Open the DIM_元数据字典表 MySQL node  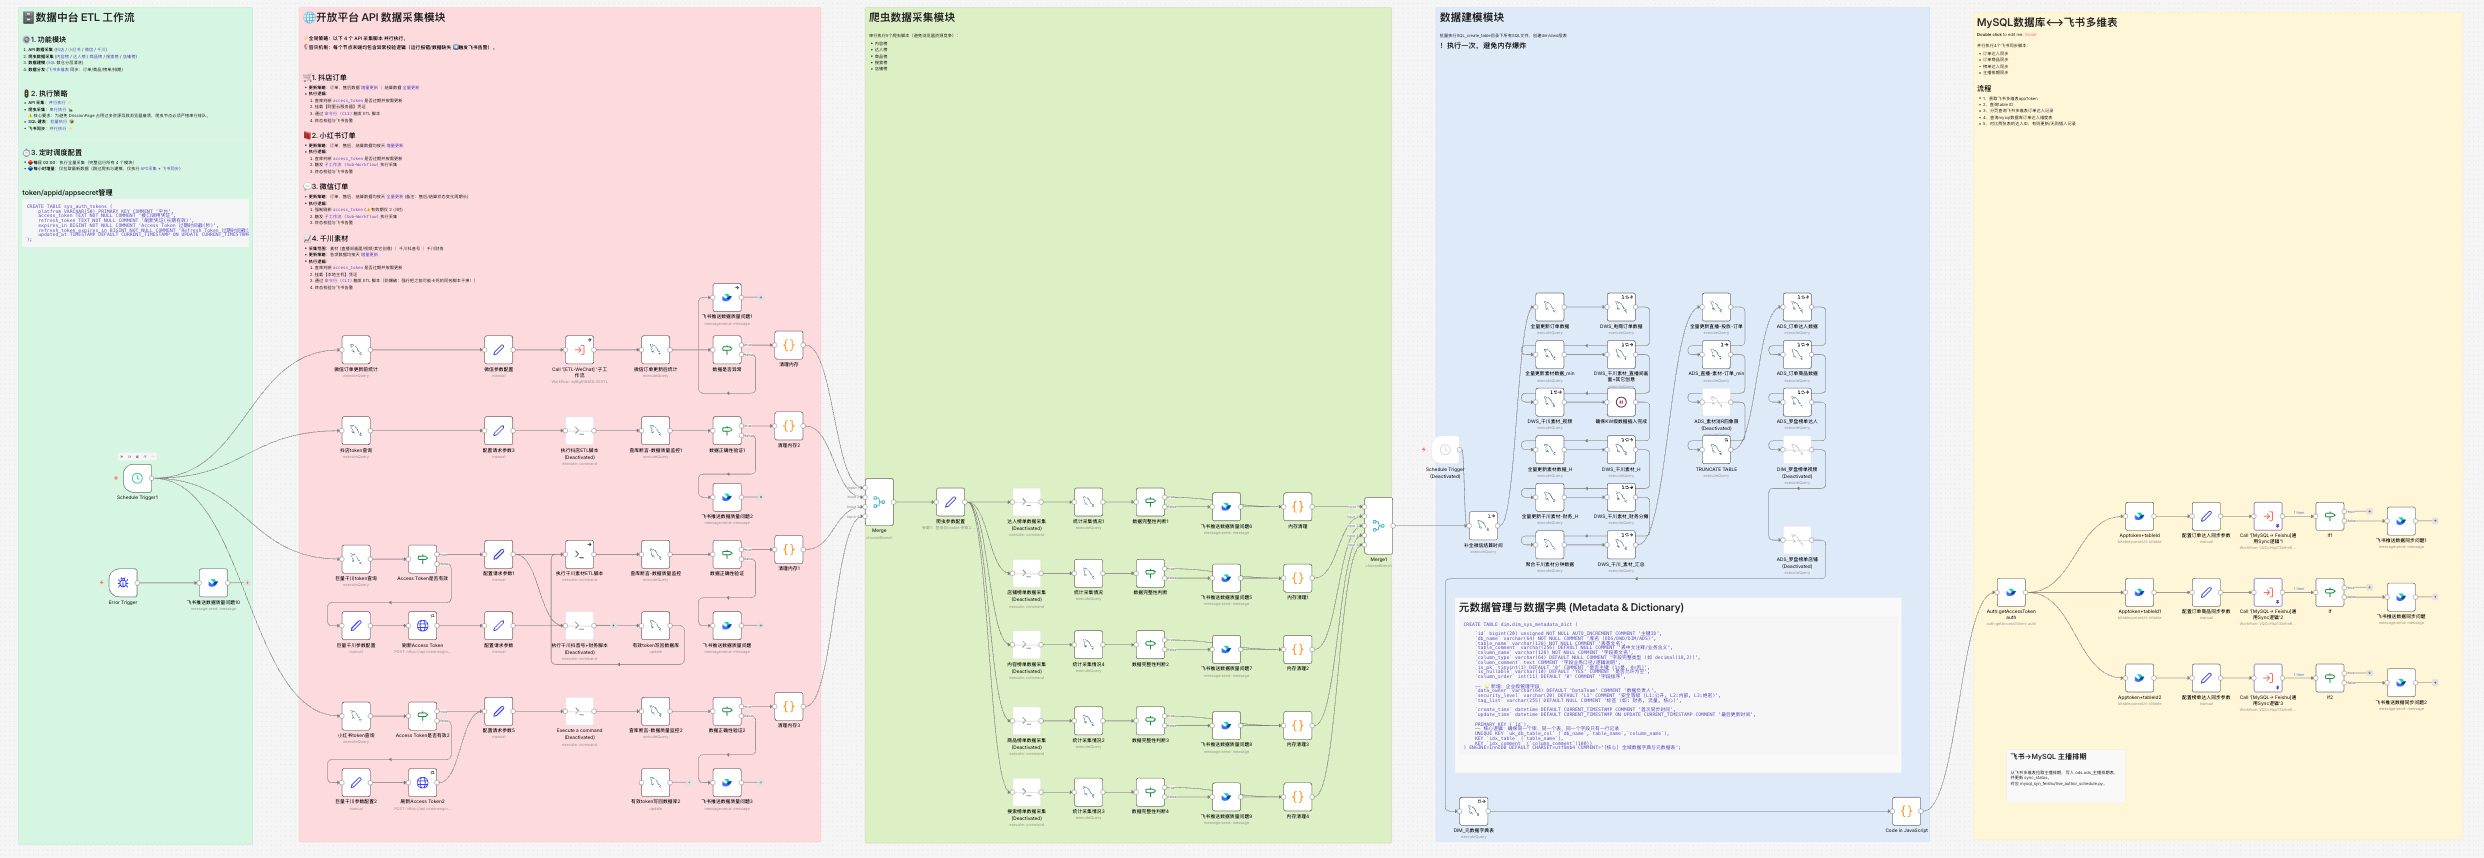[1473, 811]
